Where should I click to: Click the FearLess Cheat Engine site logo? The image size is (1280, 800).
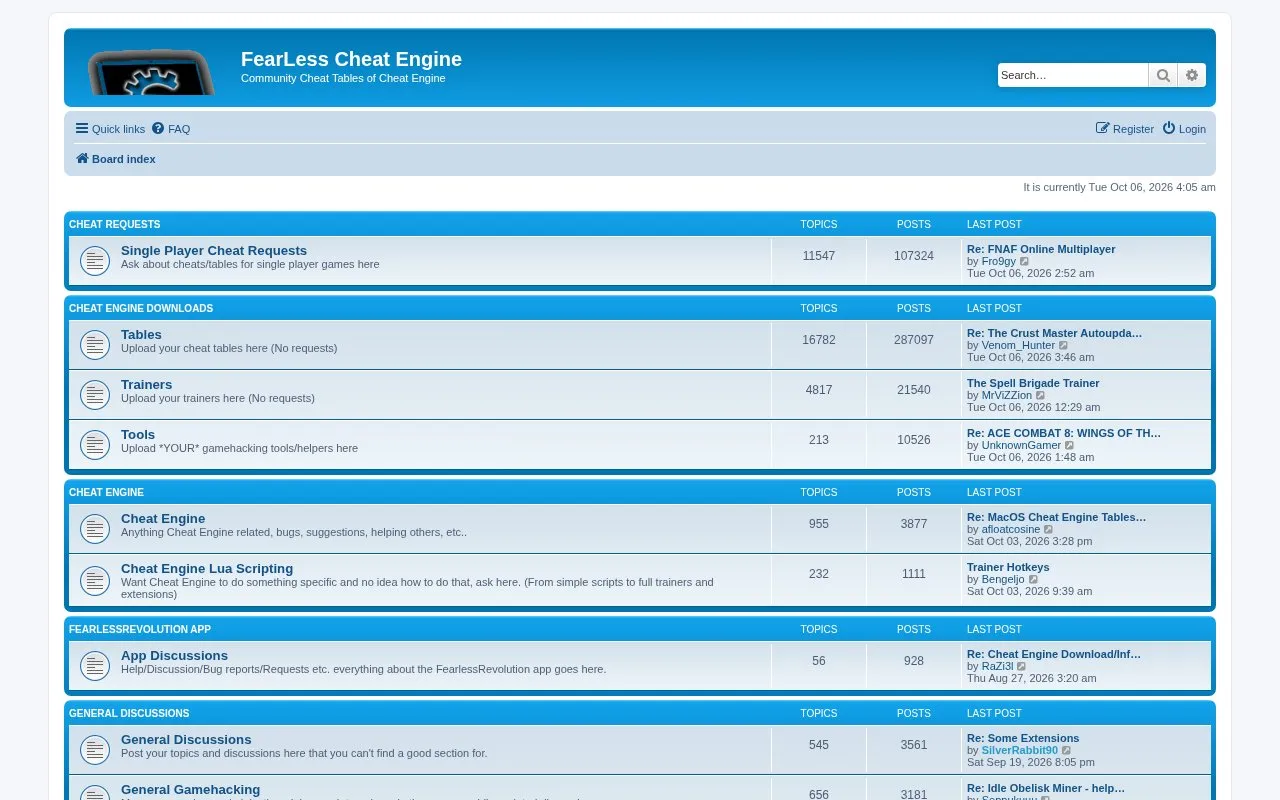click(x=152, y=73)
